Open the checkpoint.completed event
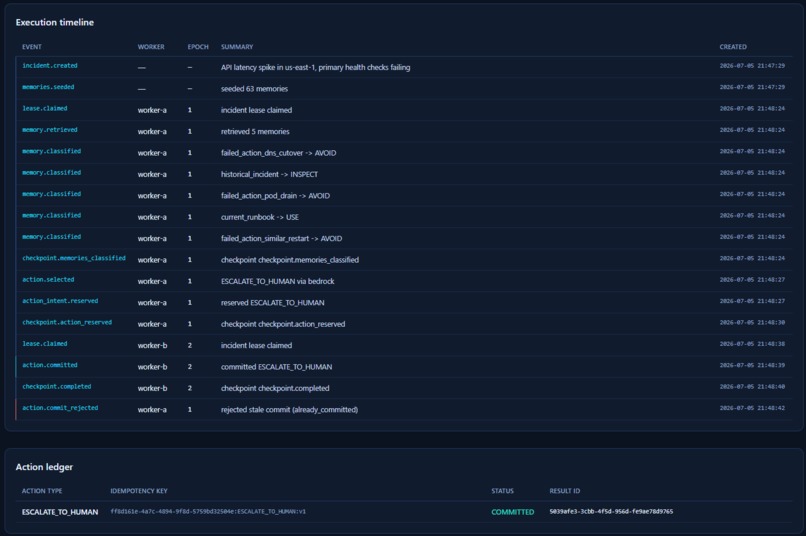Viewport: 806px width, 536px height. point(57,387)
